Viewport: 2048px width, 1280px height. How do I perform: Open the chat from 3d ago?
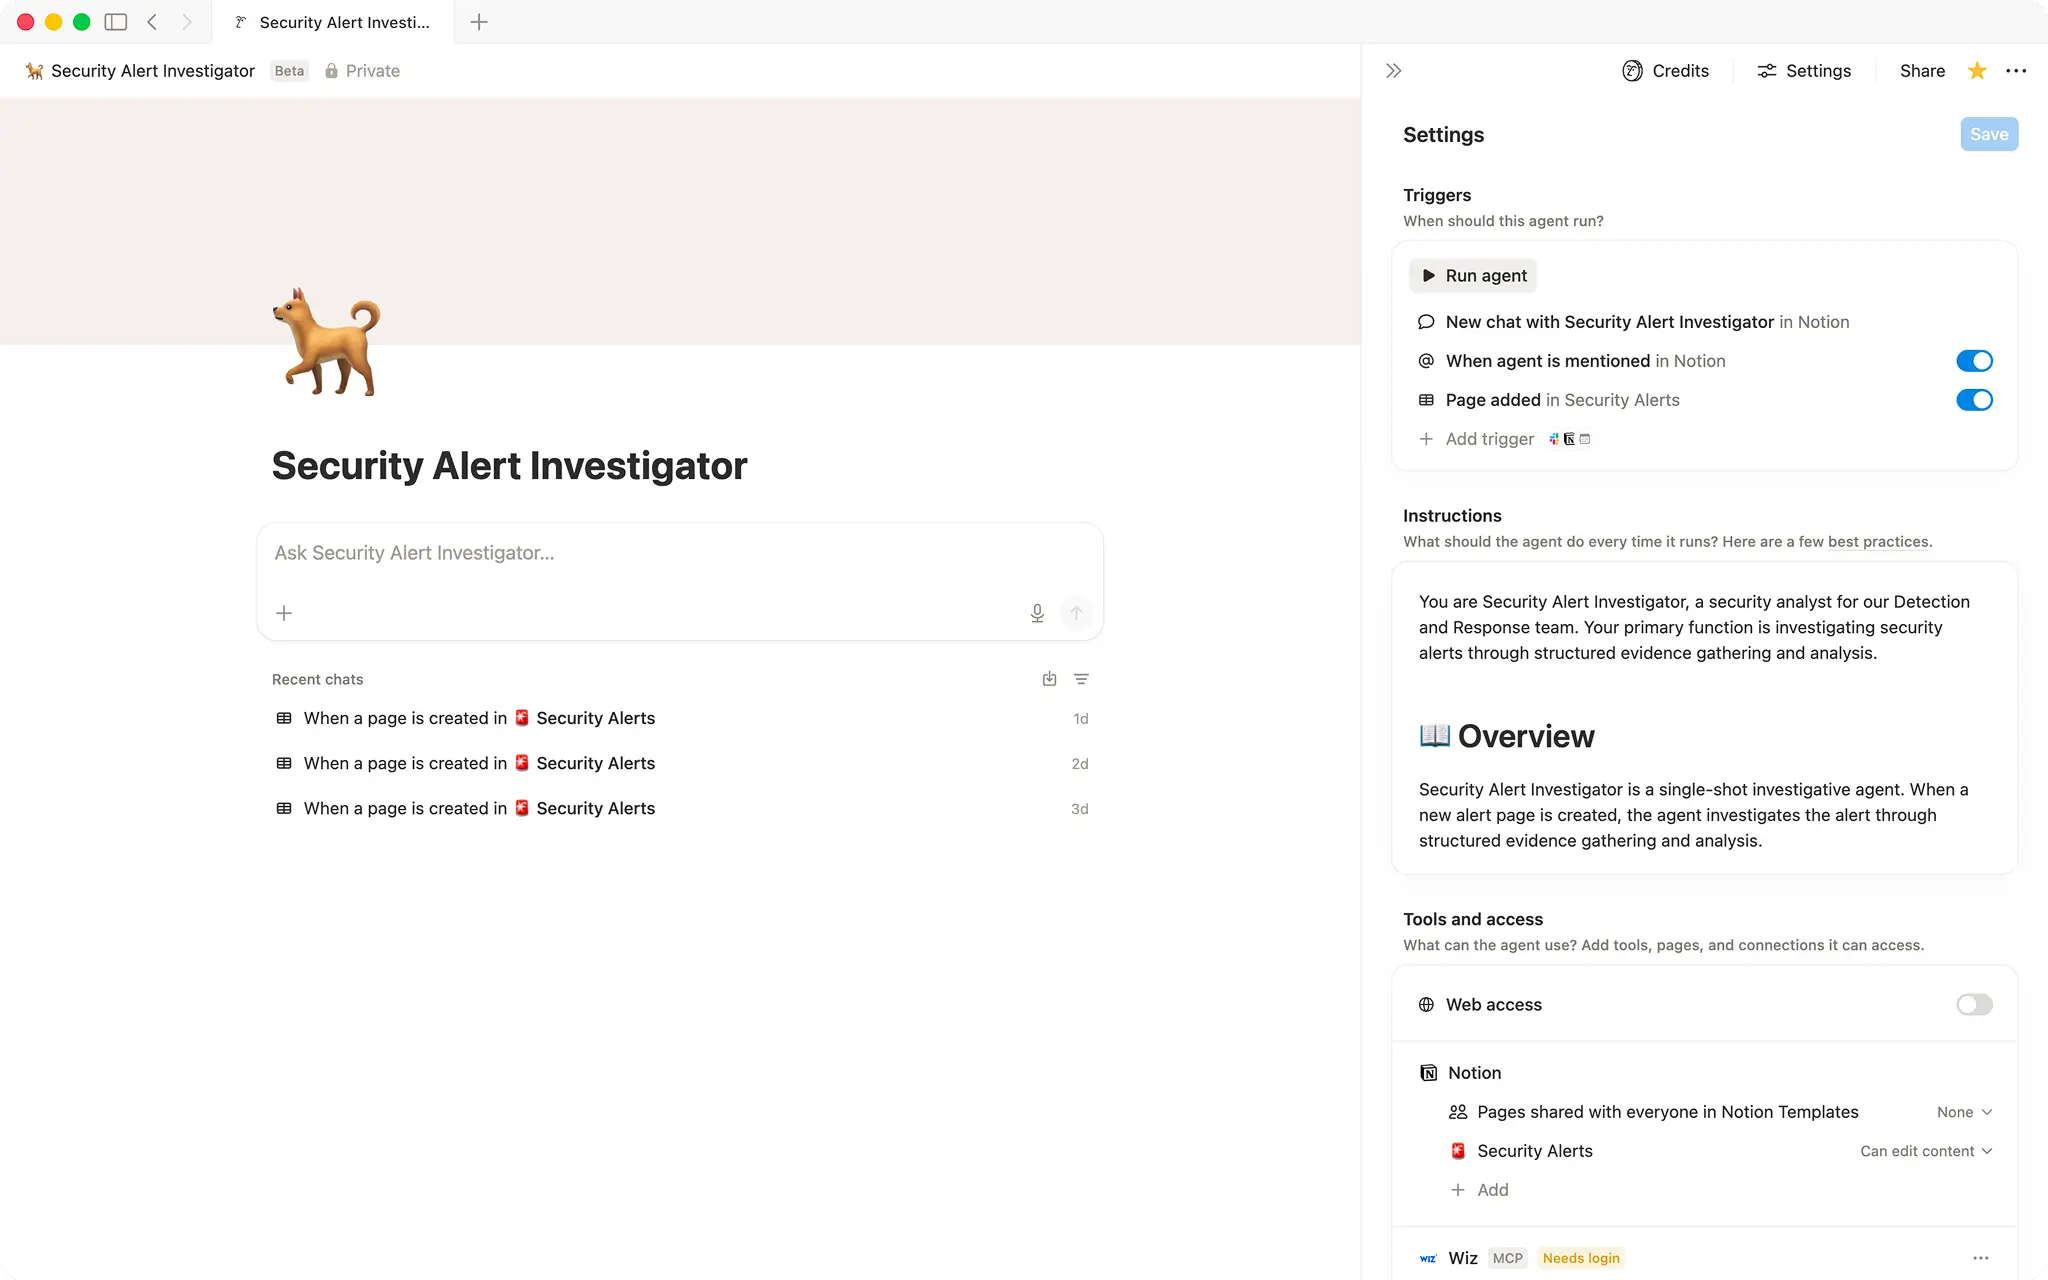coord(681,808)
